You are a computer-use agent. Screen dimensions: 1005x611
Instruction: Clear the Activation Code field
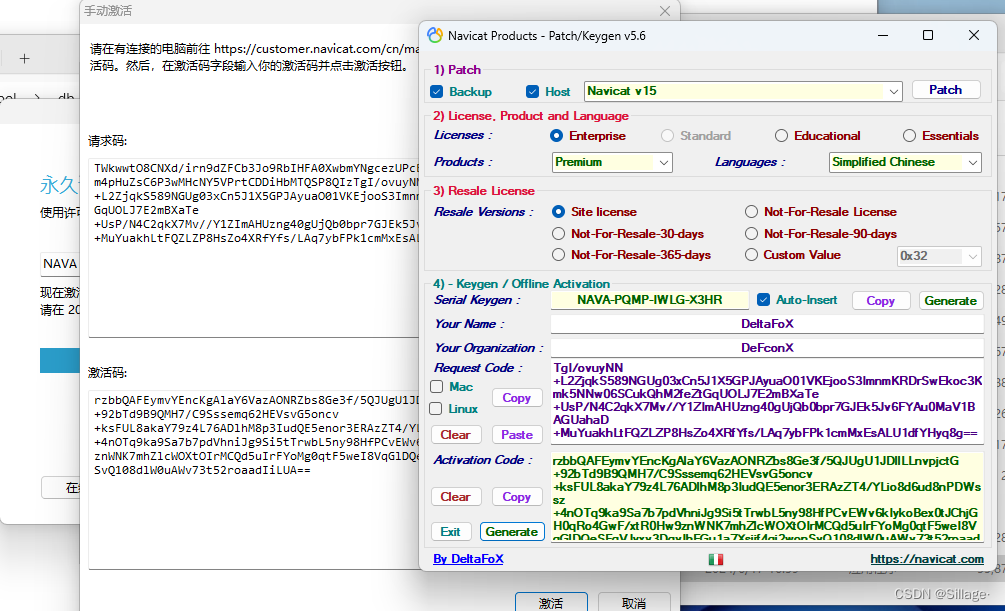455,497
